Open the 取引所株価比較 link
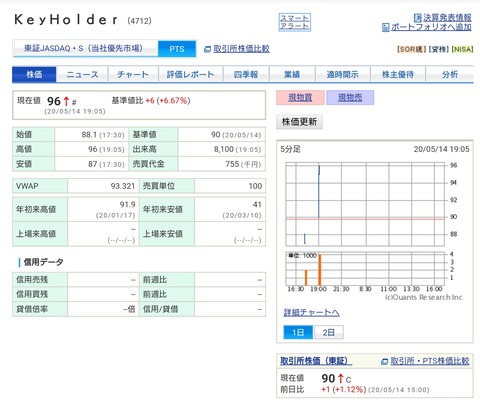Image resolution: width=480 pixels, height=406 pixels. point(241,49)
